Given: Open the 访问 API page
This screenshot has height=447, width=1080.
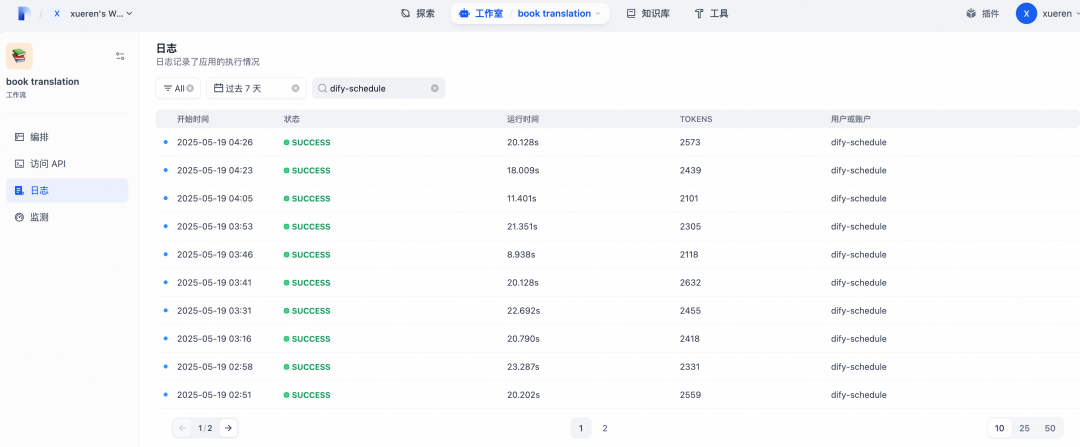Looking at the screenshot, I should click(67, 164).
